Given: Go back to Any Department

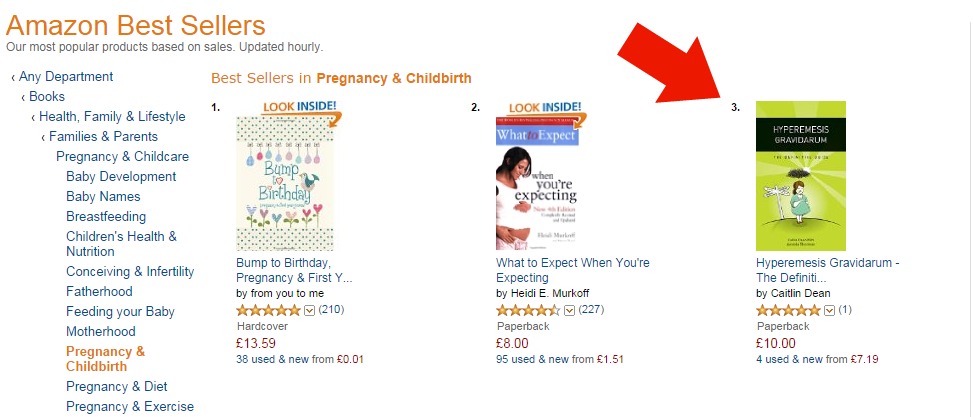Looking at the screenshot, I should point(66,77).
